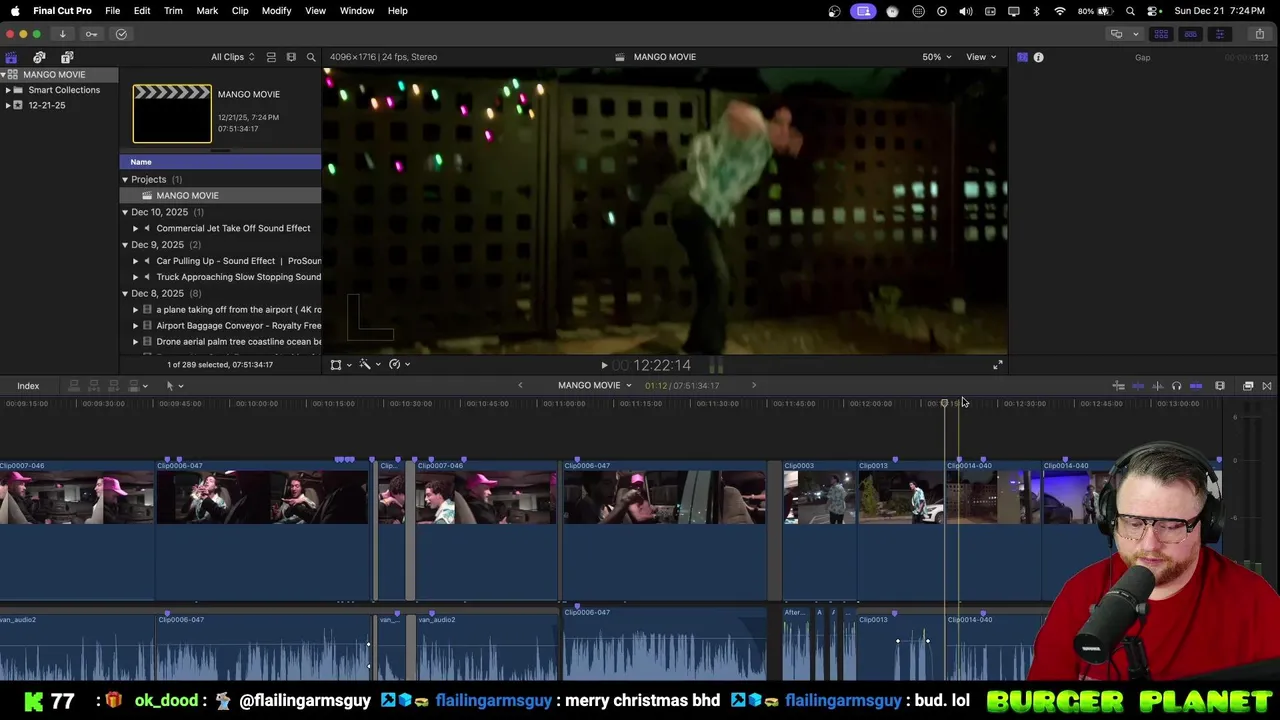
Task: Open the Keyword Editor key icon
Action: click(x=91, y=34)
